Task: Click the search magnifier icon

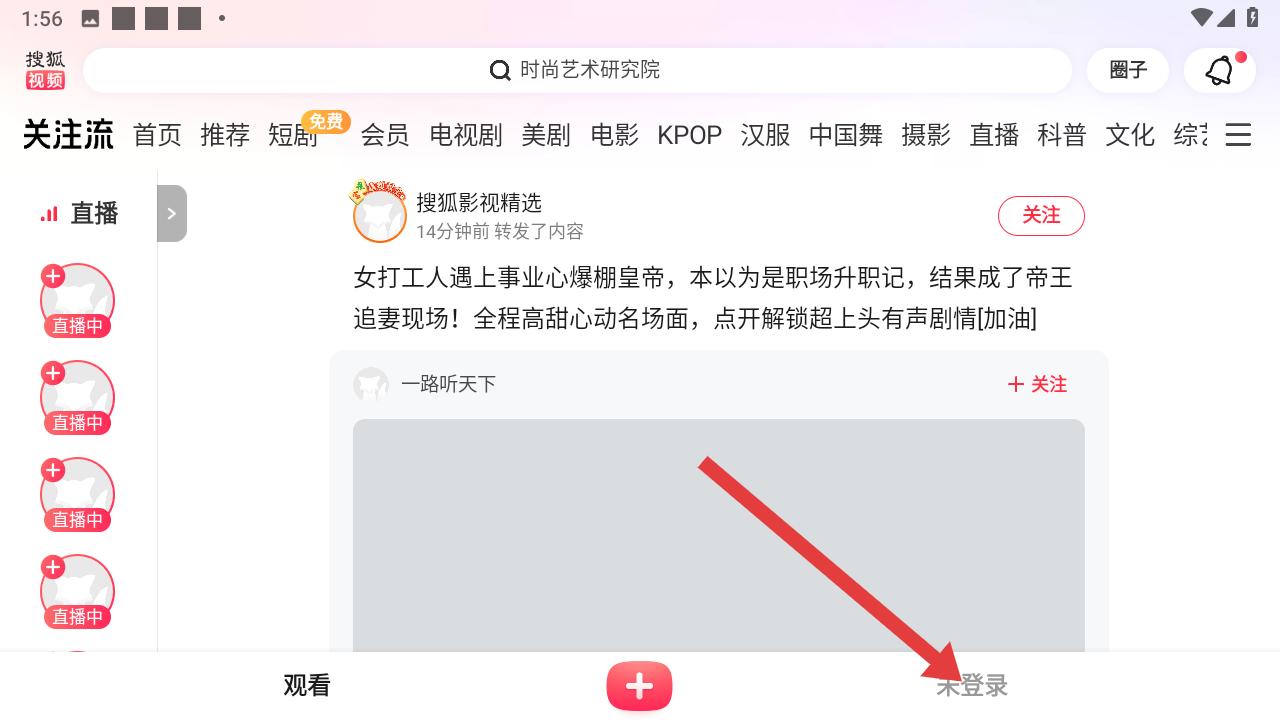Action: [500, 70]
